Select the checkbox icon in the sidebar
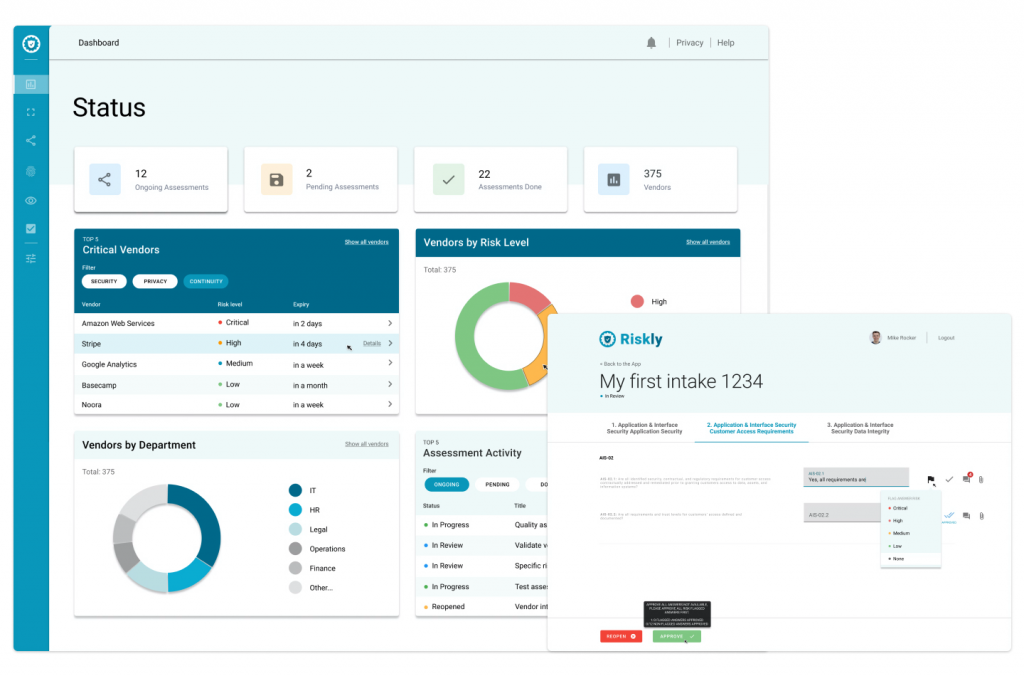This screenshot has height=676, width=1024. click(31, 229)
